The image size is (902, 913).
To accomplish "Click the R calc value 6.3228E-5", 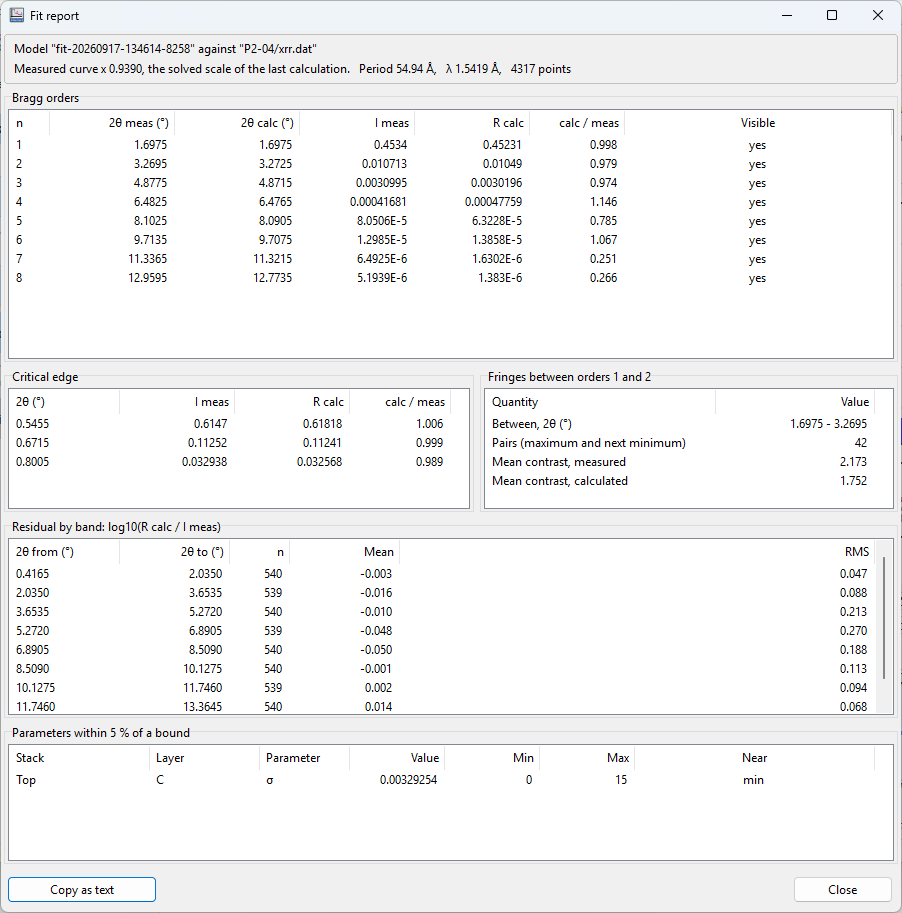I will (497, 221).
